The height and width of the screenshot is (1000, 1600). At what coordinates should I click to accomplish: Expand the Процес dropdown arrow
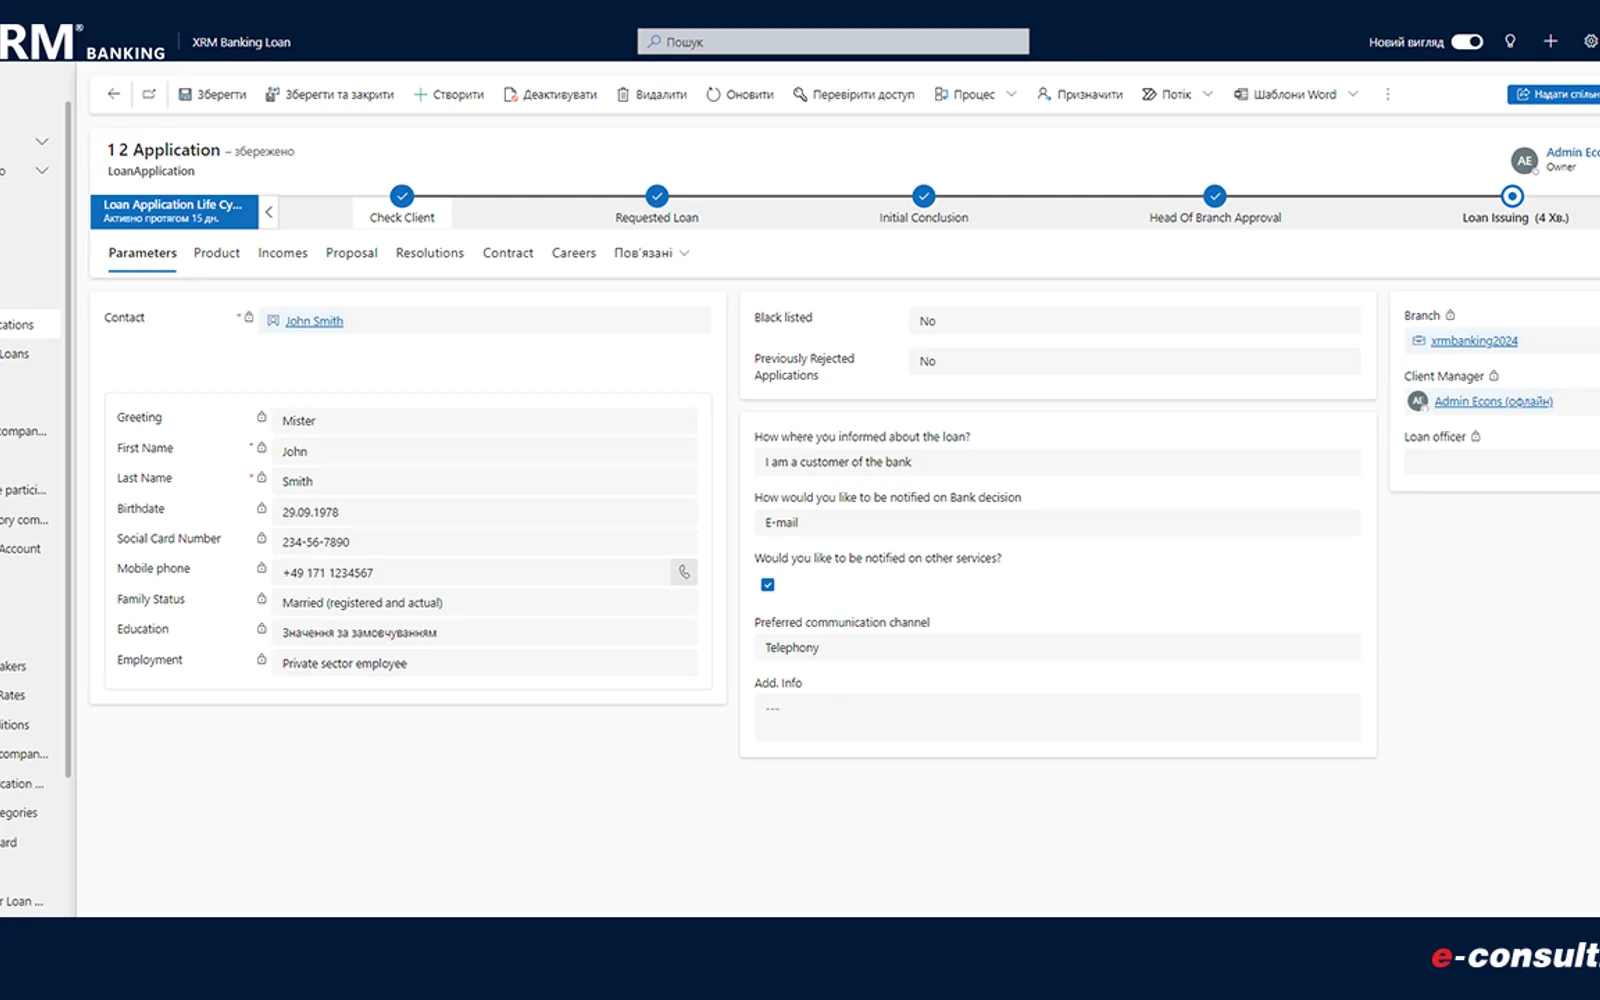click(x=1011, y=94)
